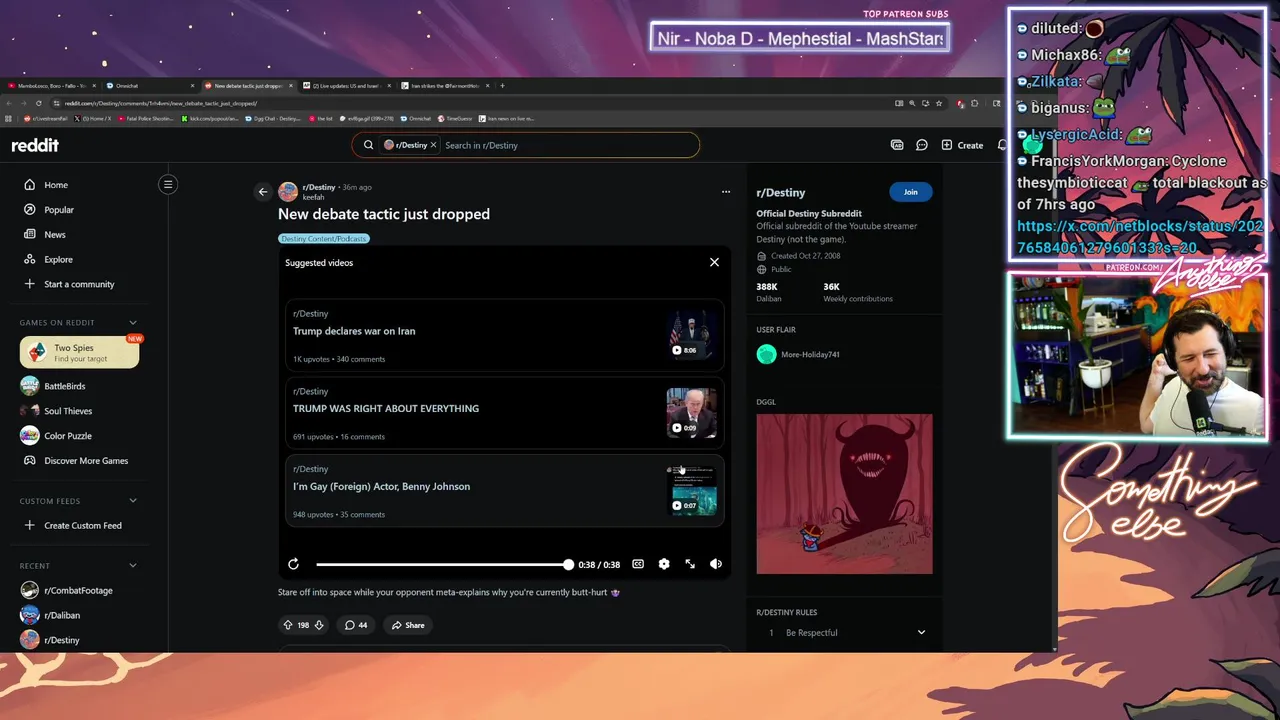This screenshot has width=1280, height=720.
Task: Collapse the Custom Feeds section
Action: (133, 501)
